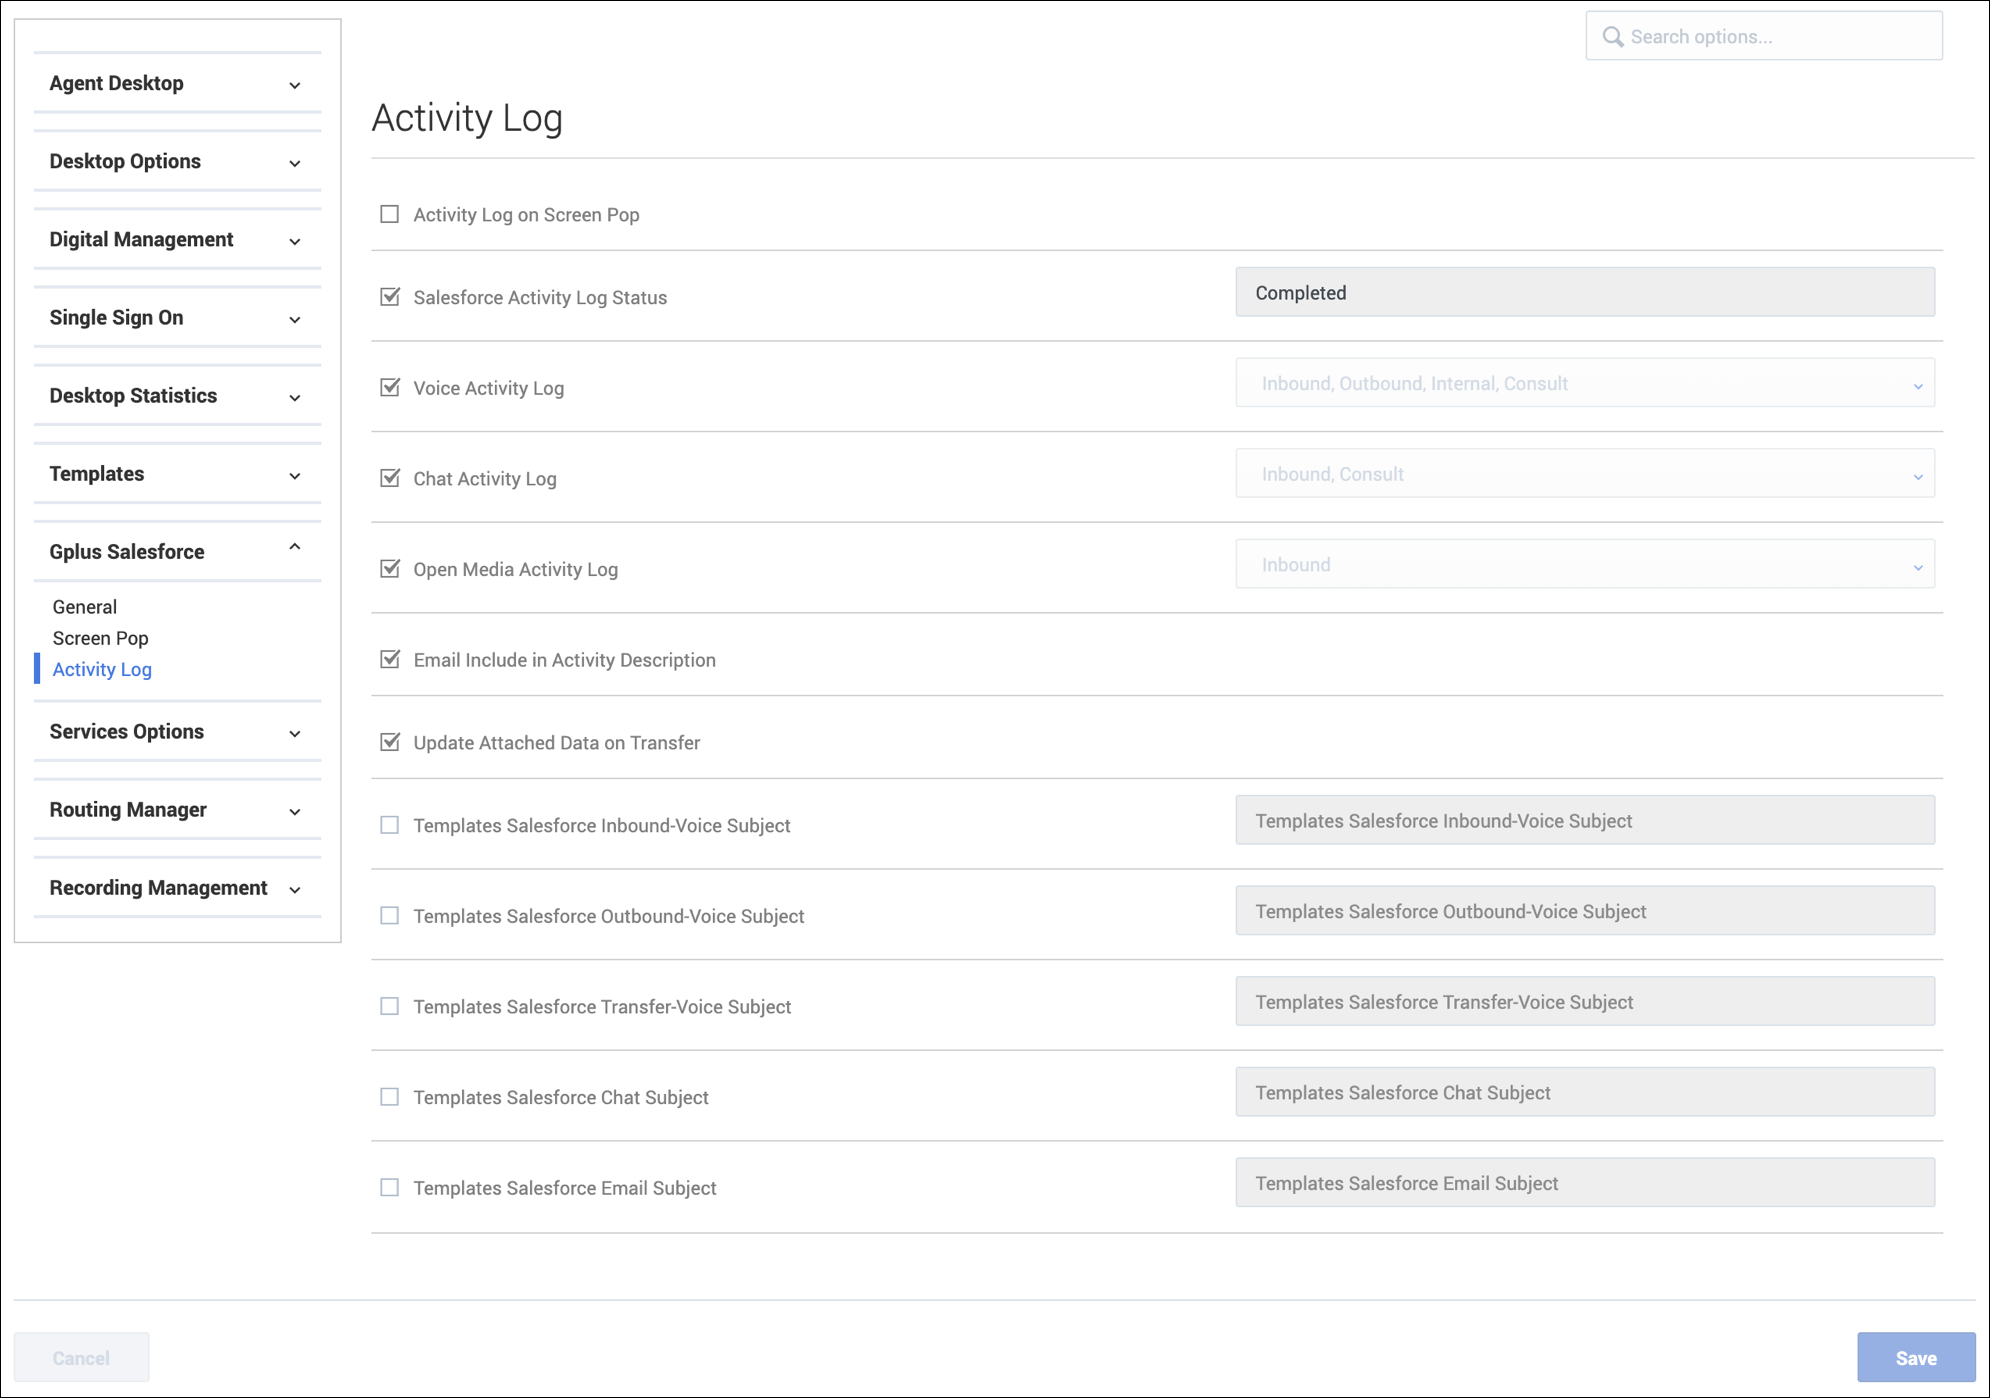Image resolution: width=1990 pixels, height=1398 pixels.
Task: Open the General settings page
Action: [85, 607]
